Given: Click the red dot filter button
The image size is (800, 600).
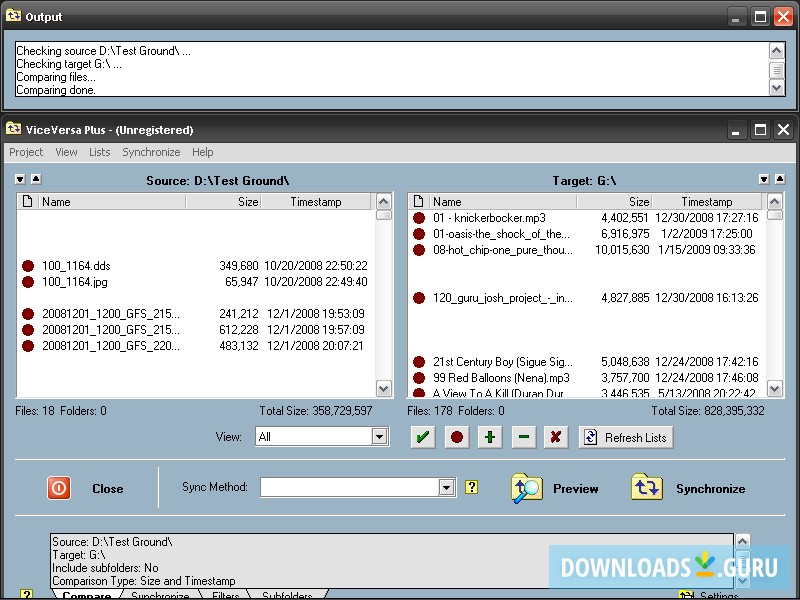Looking at the screenshot, I should [x=457, y=437].
